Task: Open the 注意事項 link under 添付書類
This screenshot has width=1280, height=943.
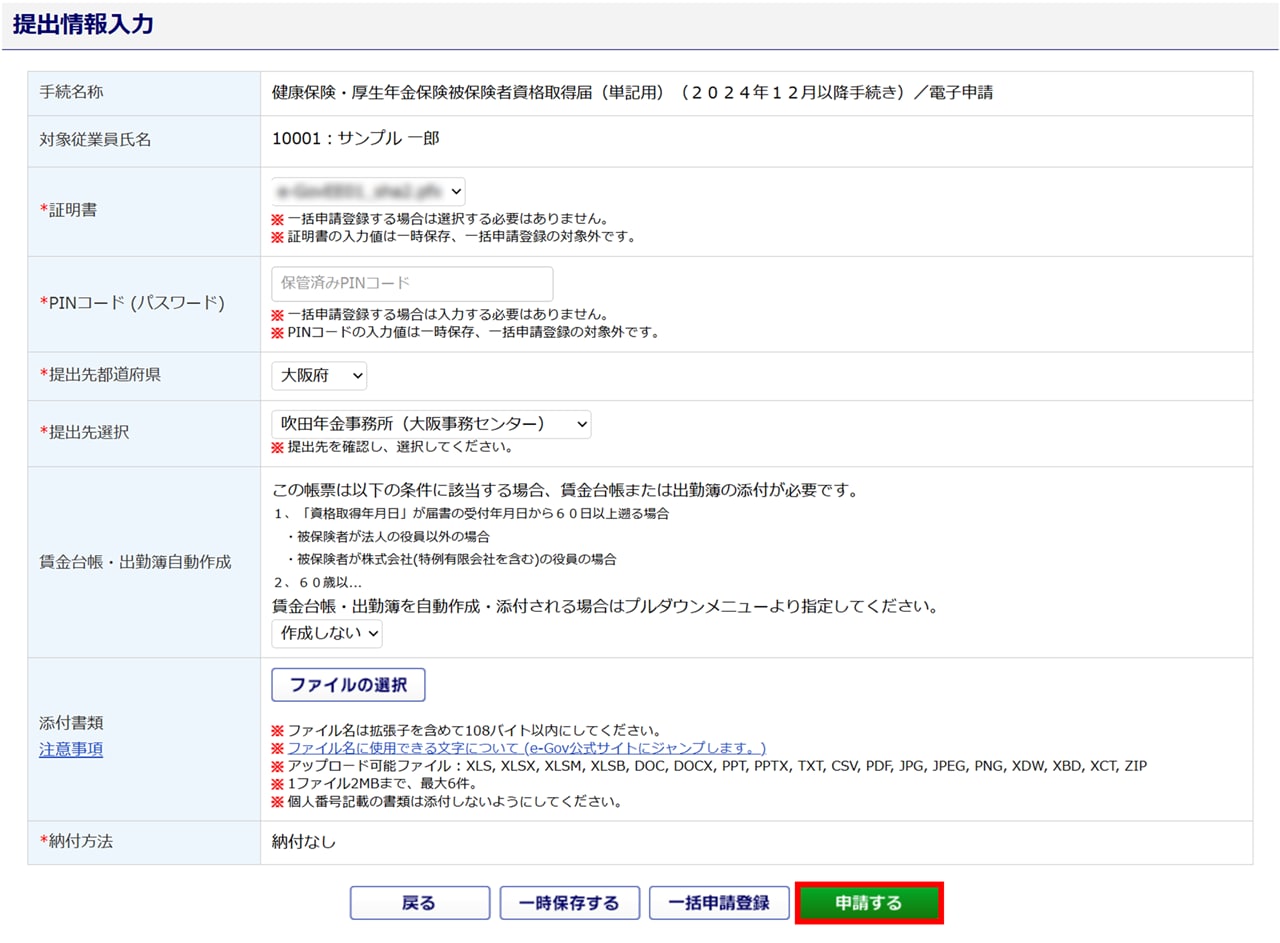Action: [71, 750]
